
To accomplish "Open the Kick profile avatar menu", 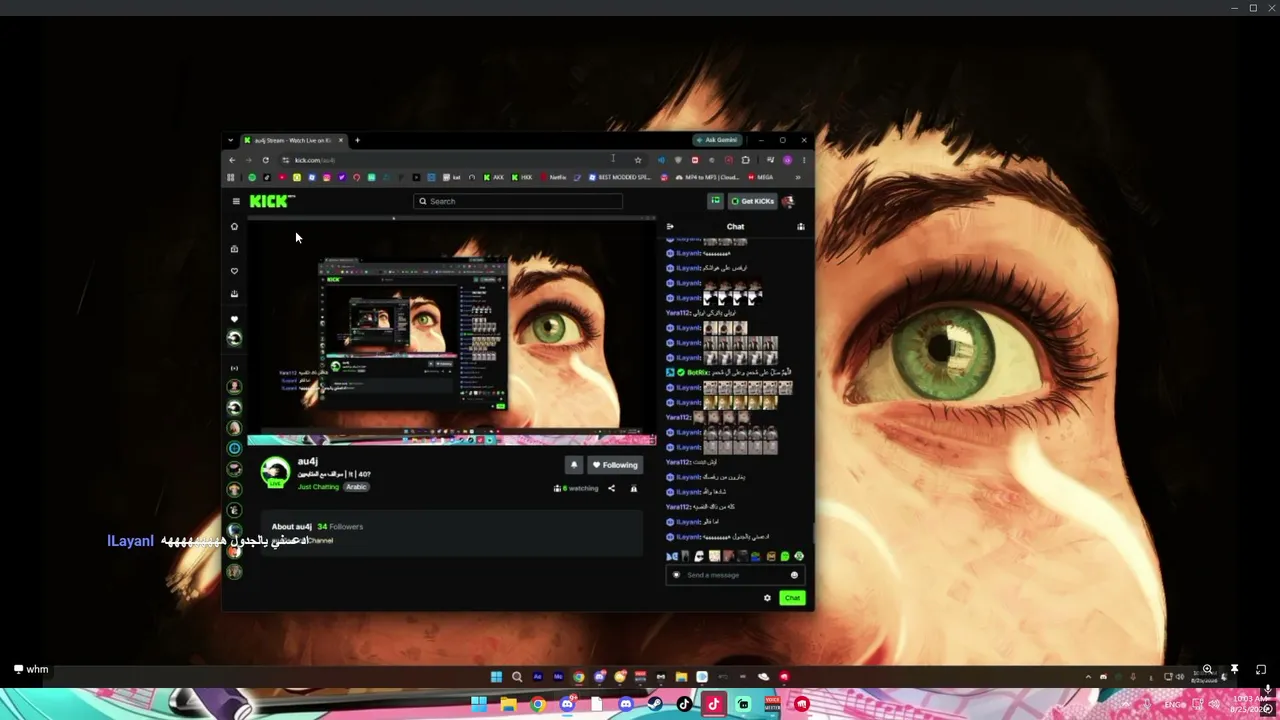I will 788,201.
